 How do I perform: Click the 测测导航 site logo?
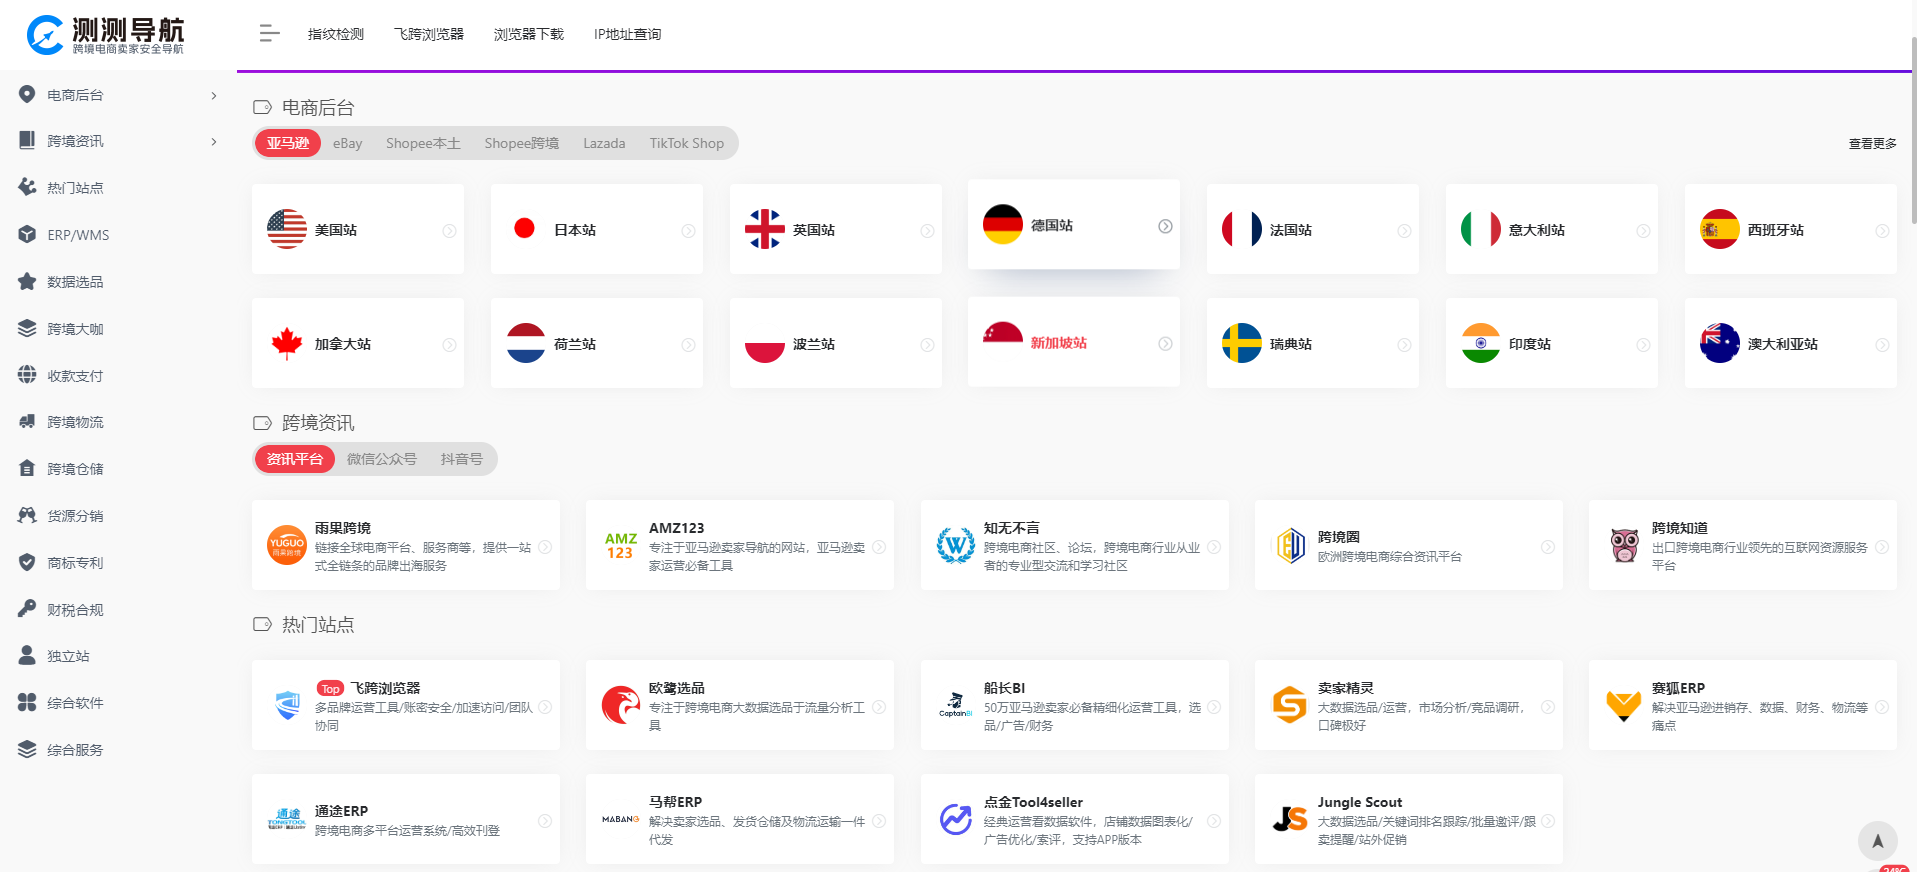106,35
